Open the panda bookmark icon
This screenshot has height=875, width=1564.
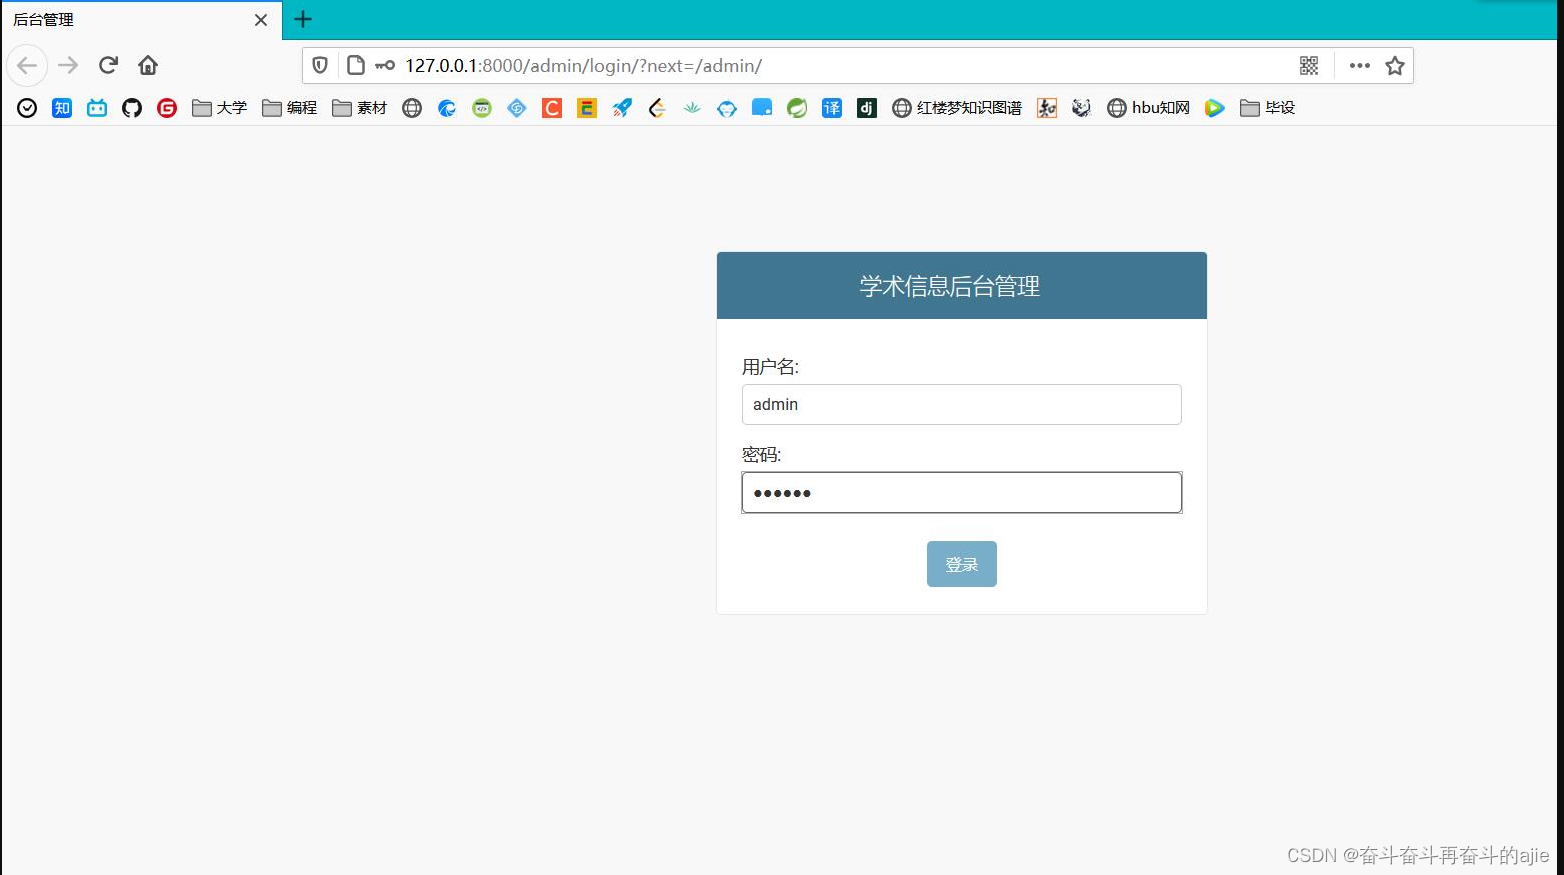coord(1082,108)
